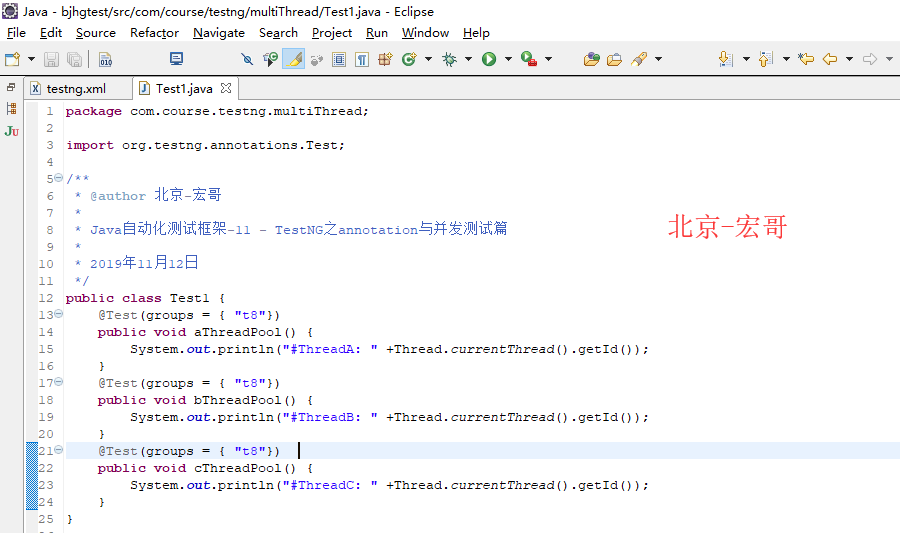Click the Restore view icon in left sidebar
900x533 pixels.
(x=11, y=87)
